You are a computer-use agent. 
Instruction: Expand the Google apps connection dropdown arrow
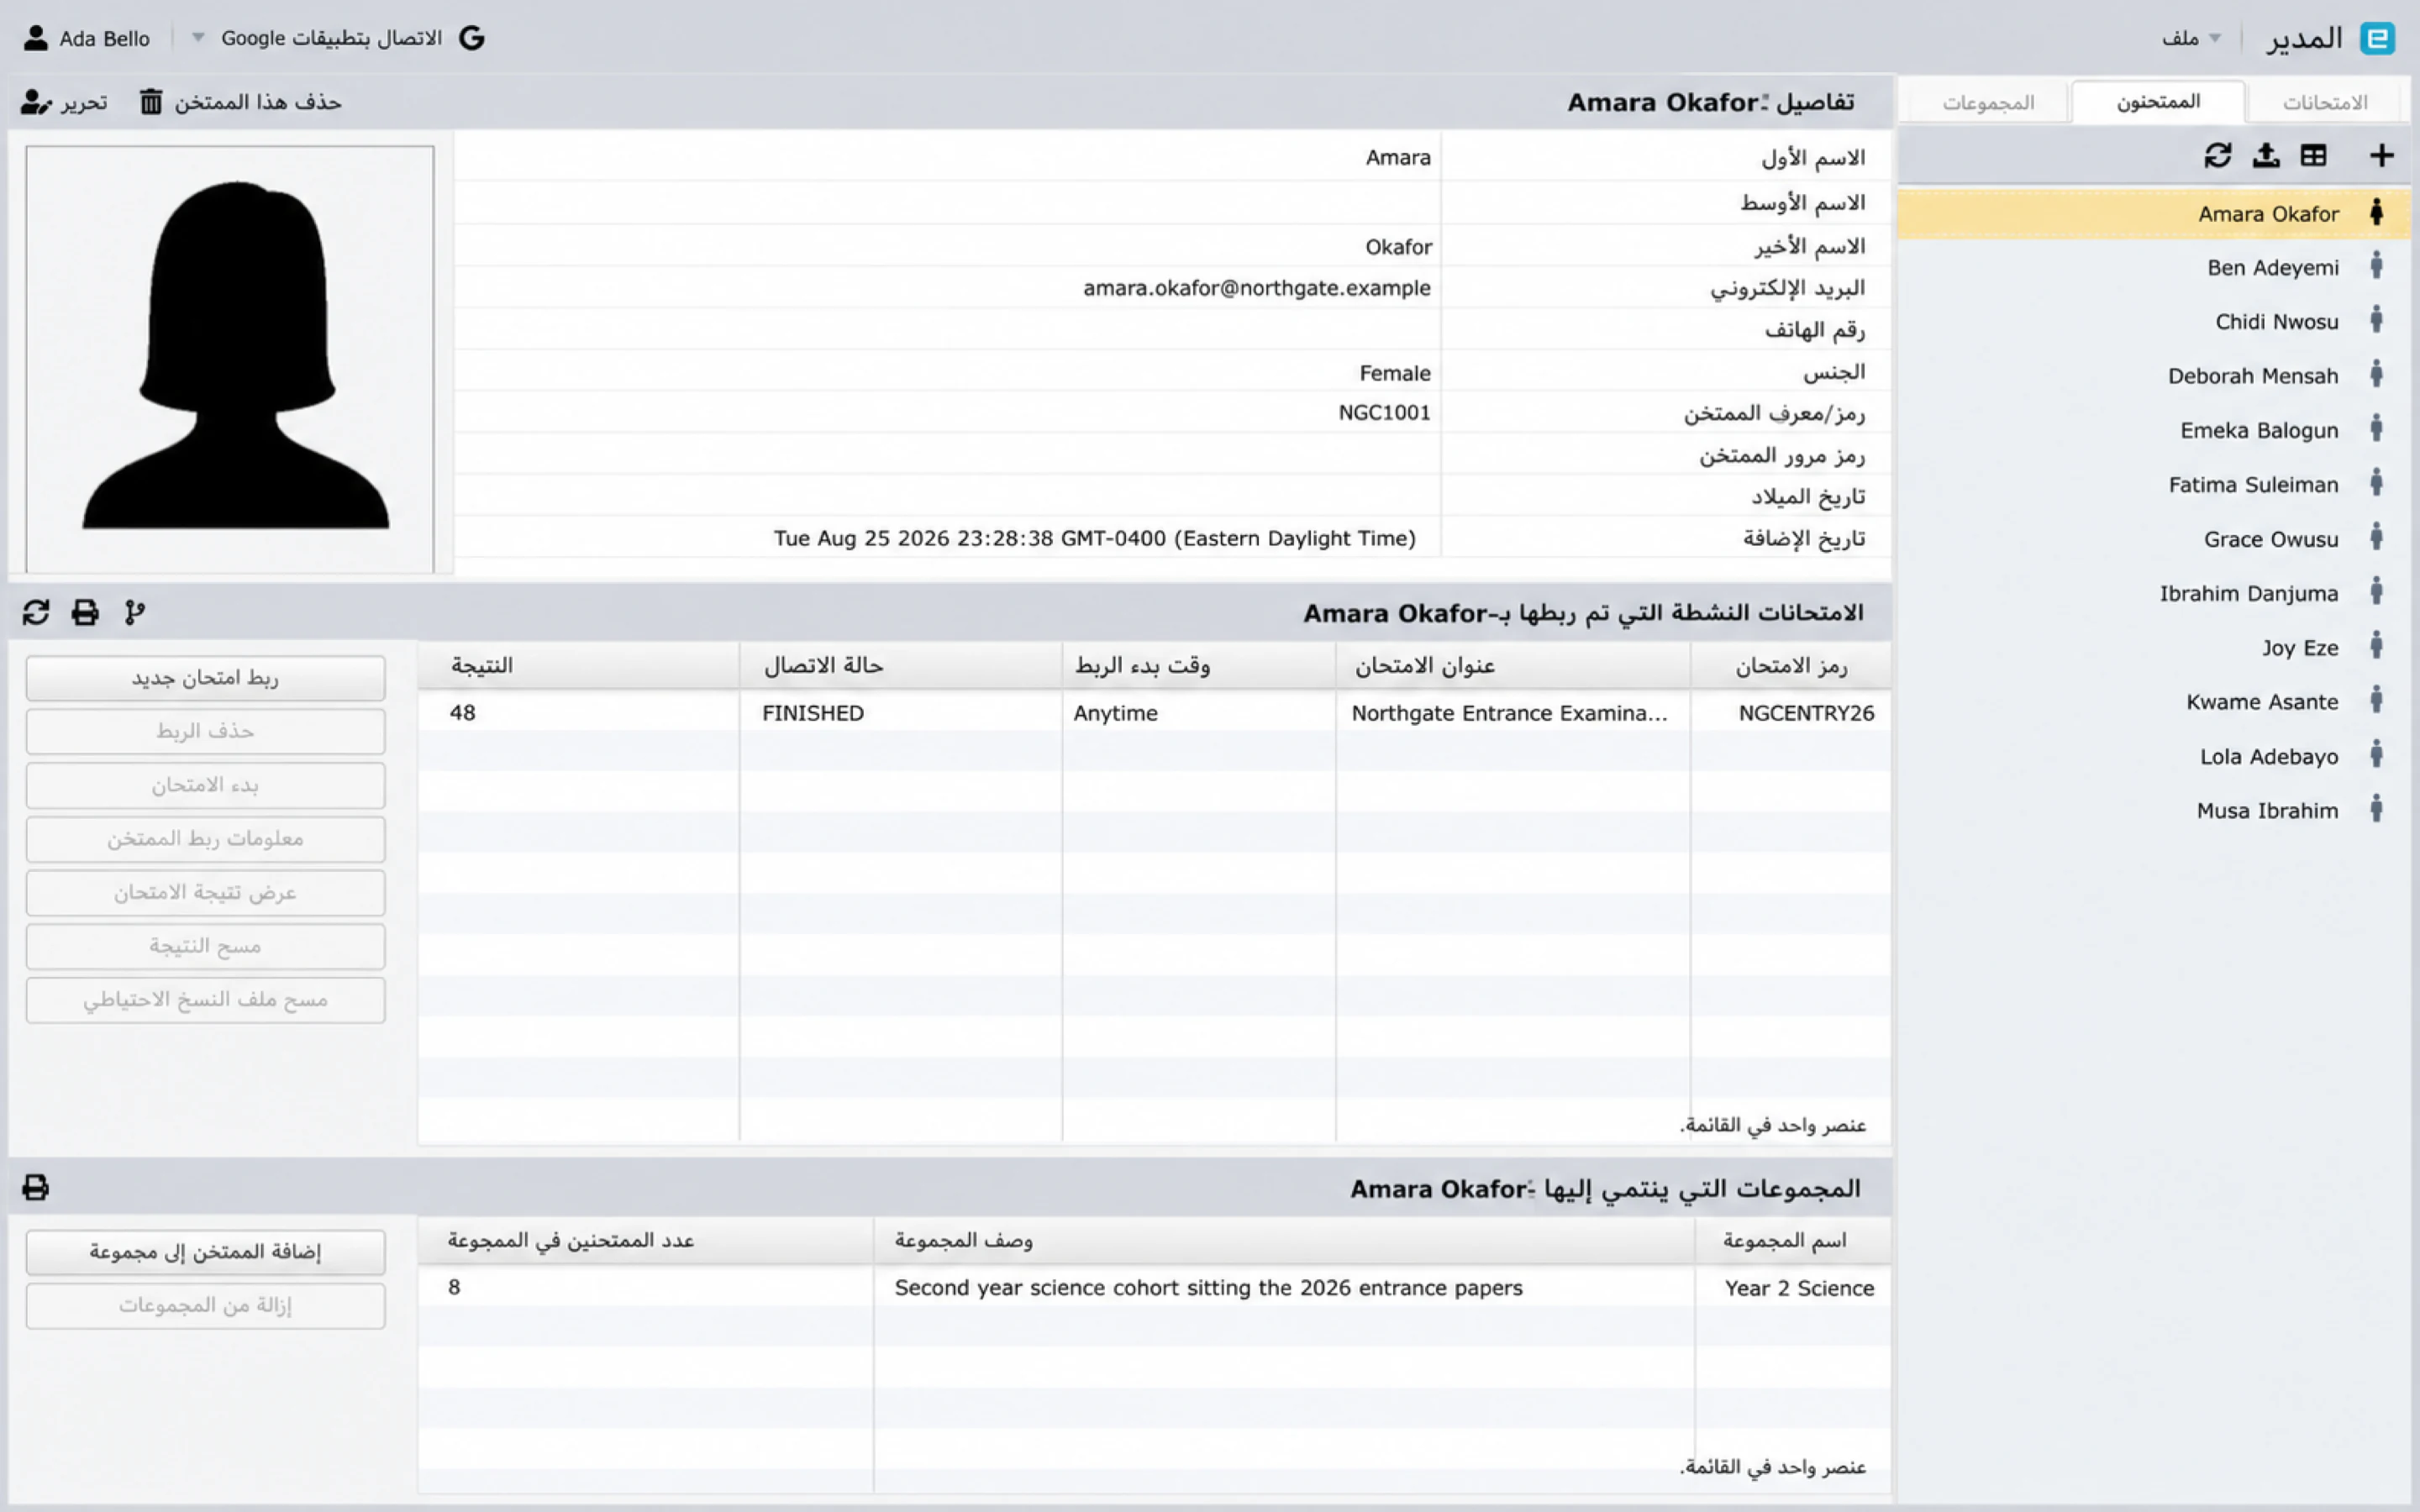click(198, 38)
